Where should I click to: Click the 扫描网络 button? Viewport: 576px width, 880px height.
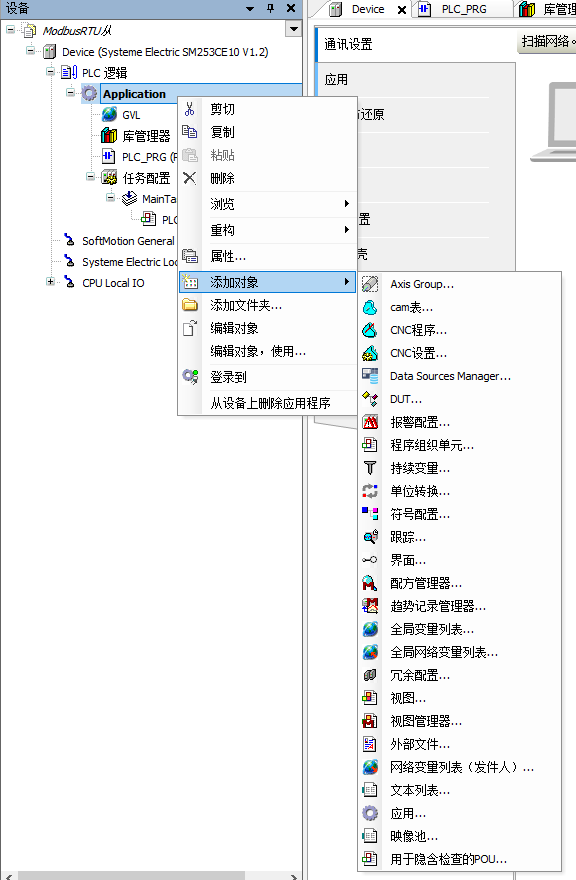[x=546, y=42]
